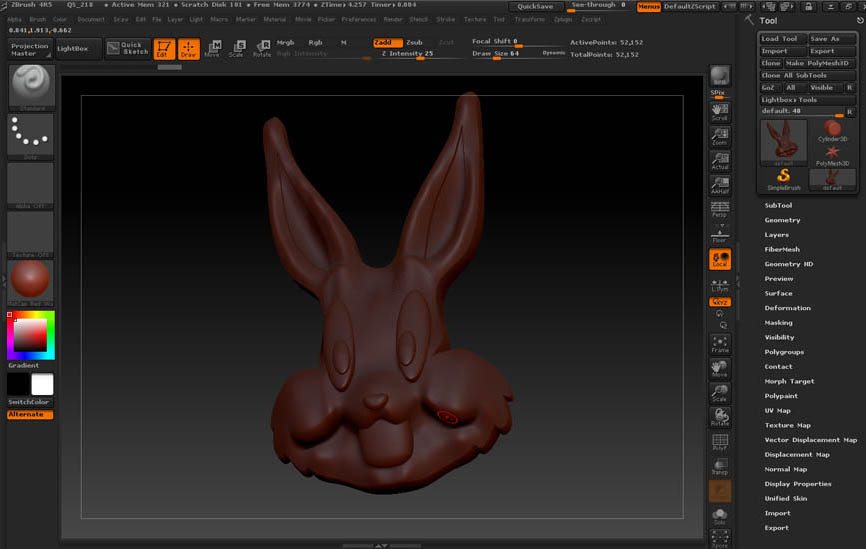
Task: Open the brush selector thumbnail
Action: click(31, 87)
